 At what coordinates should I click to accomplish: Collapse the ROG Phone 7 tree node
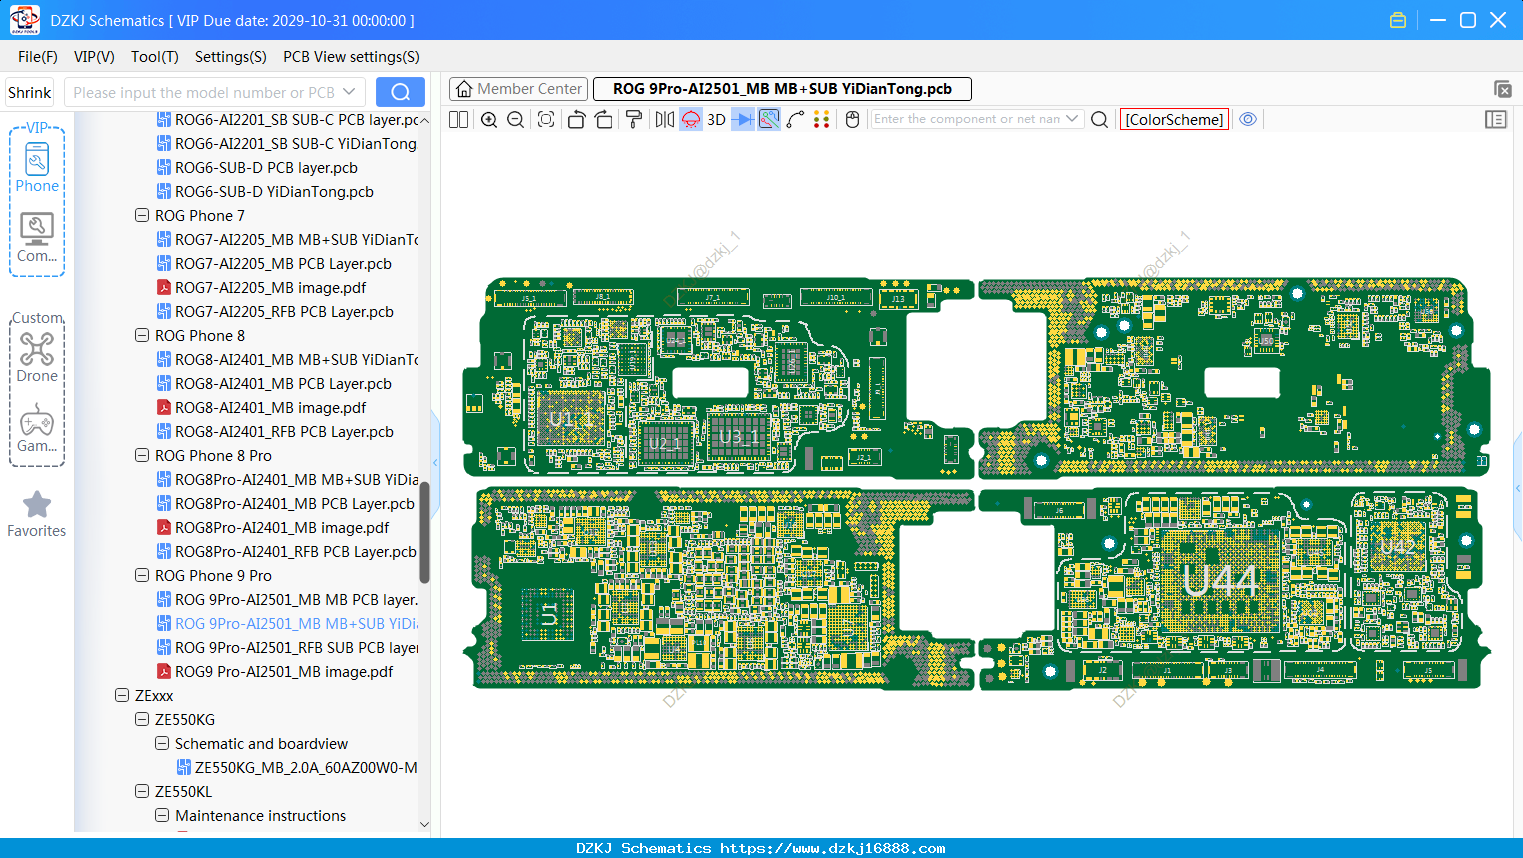coord(142,216)
